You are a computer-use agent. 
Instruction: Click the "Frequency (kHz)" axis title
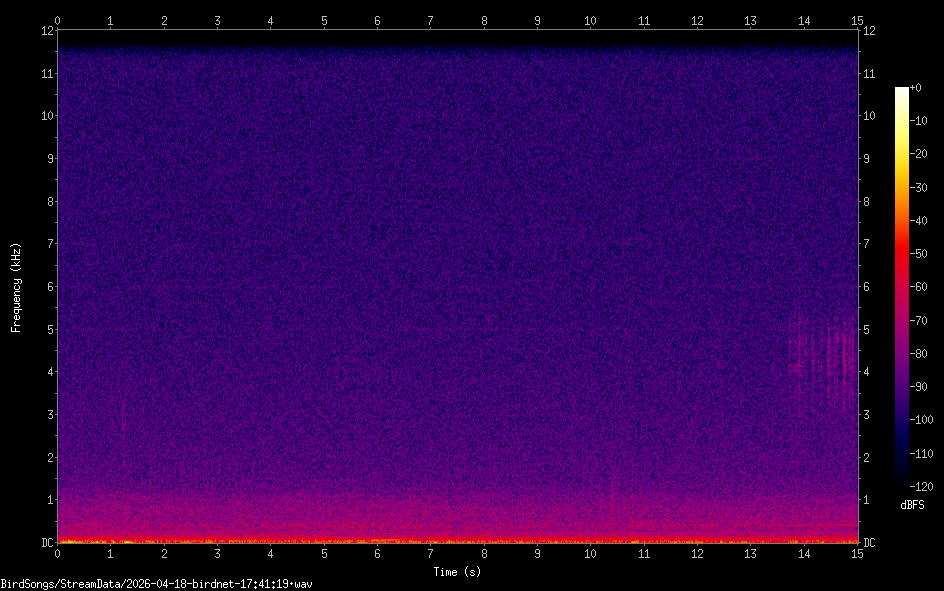click(16, 286)
